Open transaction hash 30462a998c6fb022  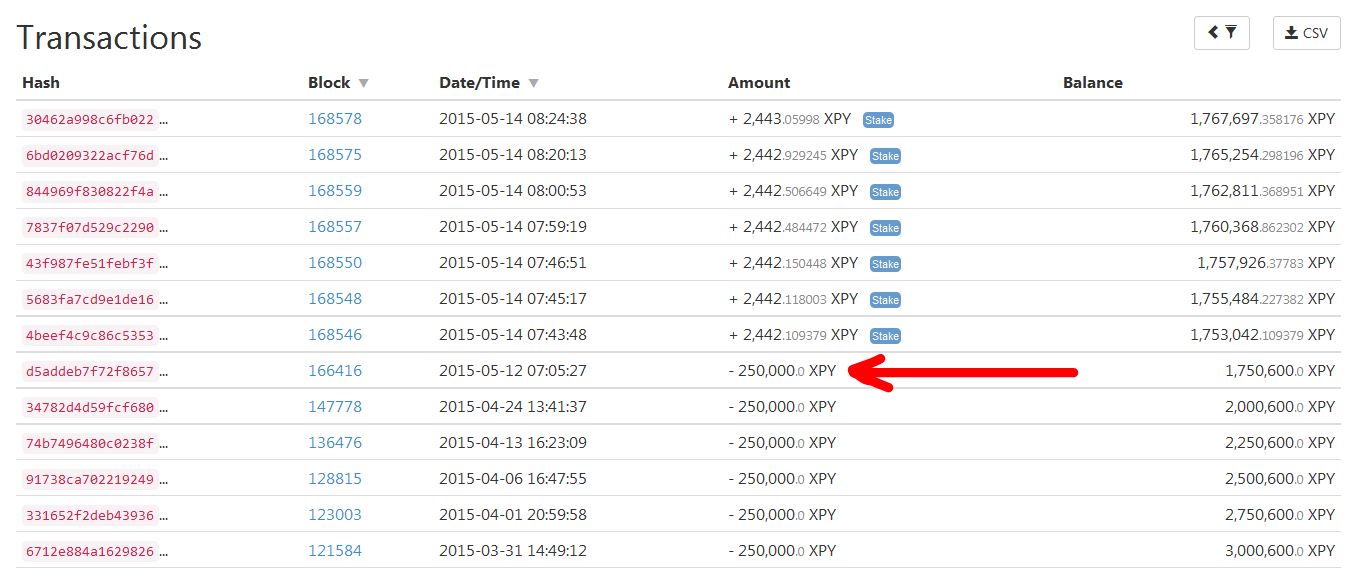tap(89, 120)
